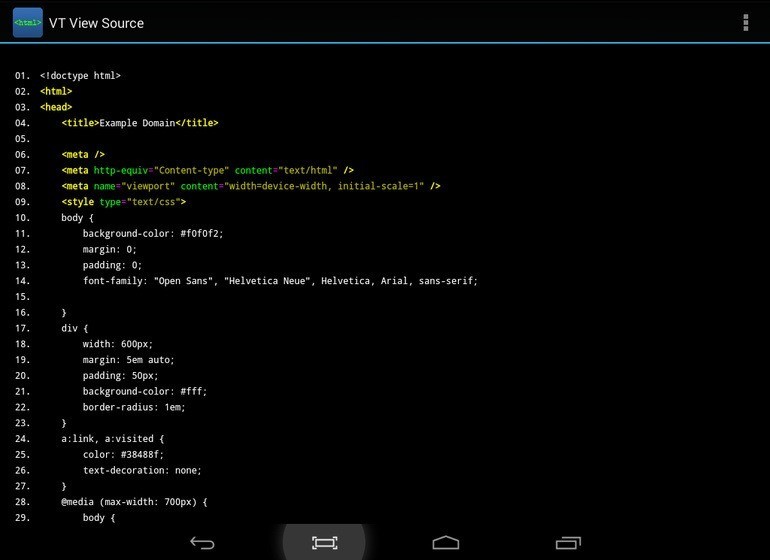Click the a:link, a:visited selector line
Viewport: 770px width, 560px height.
112,439
